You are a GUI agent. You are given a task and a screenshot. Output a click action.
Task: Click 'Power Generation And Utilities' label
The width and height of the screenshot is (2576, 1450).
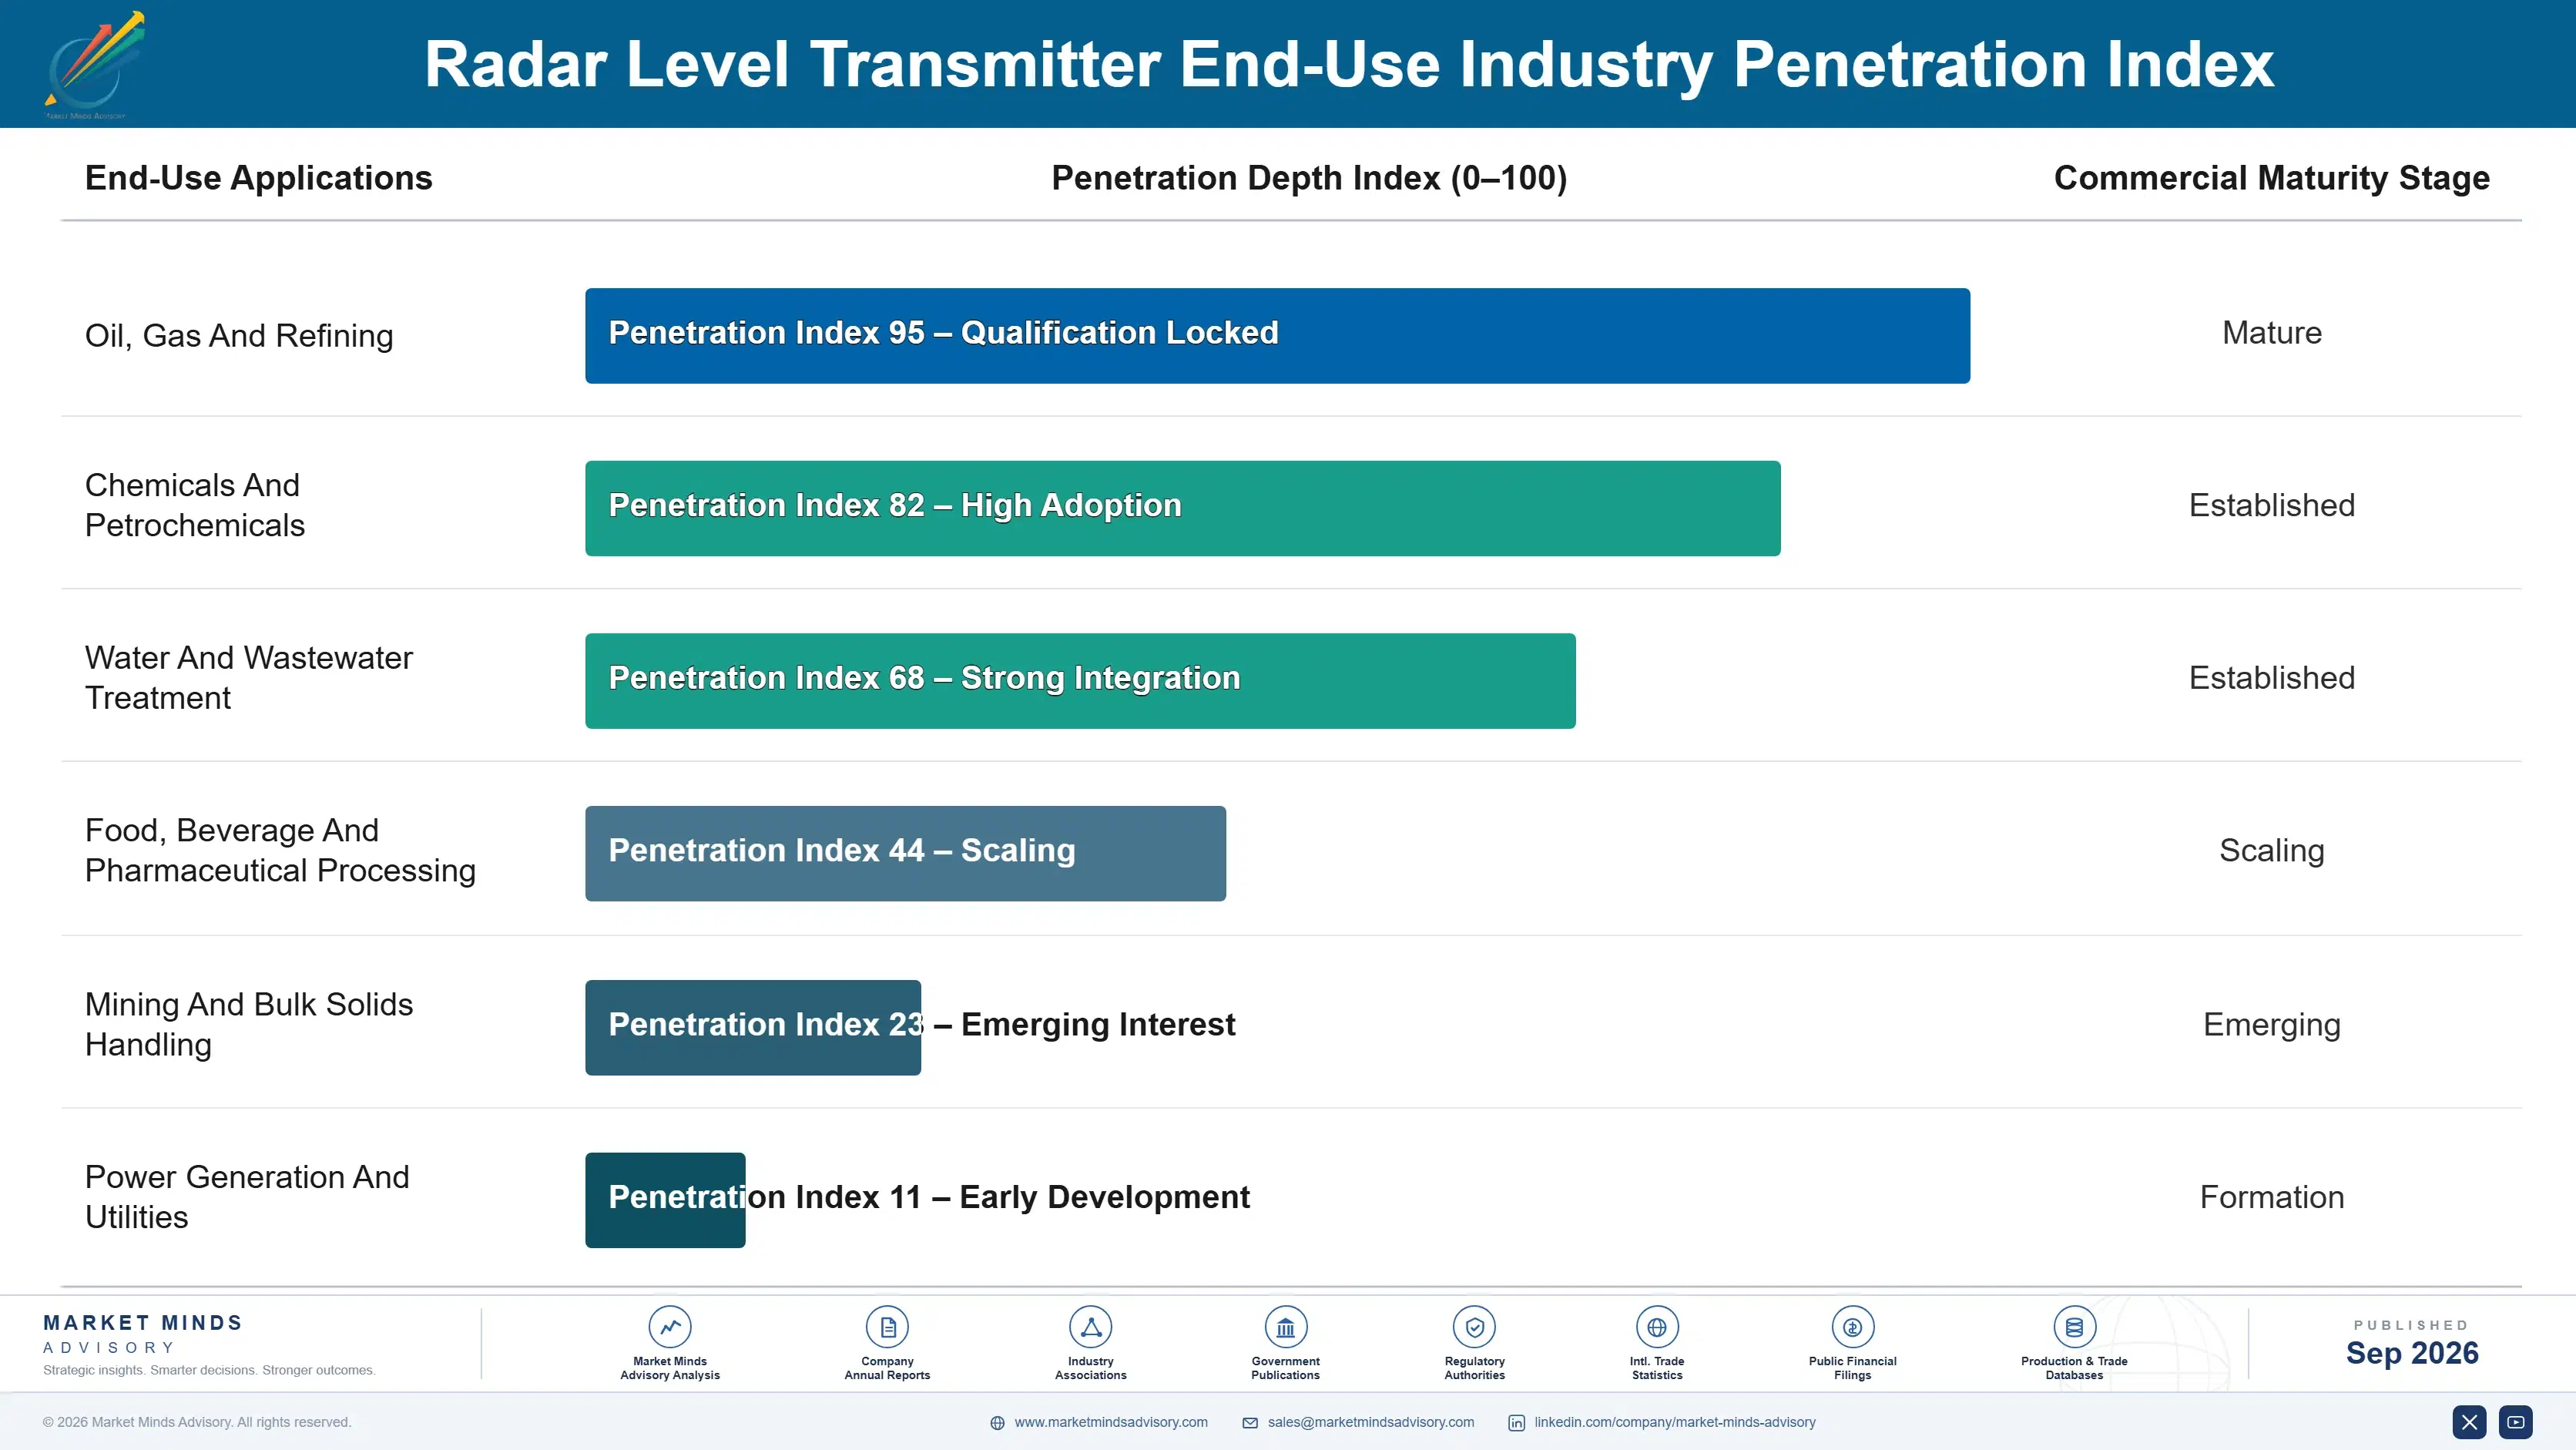(247, 1197)
